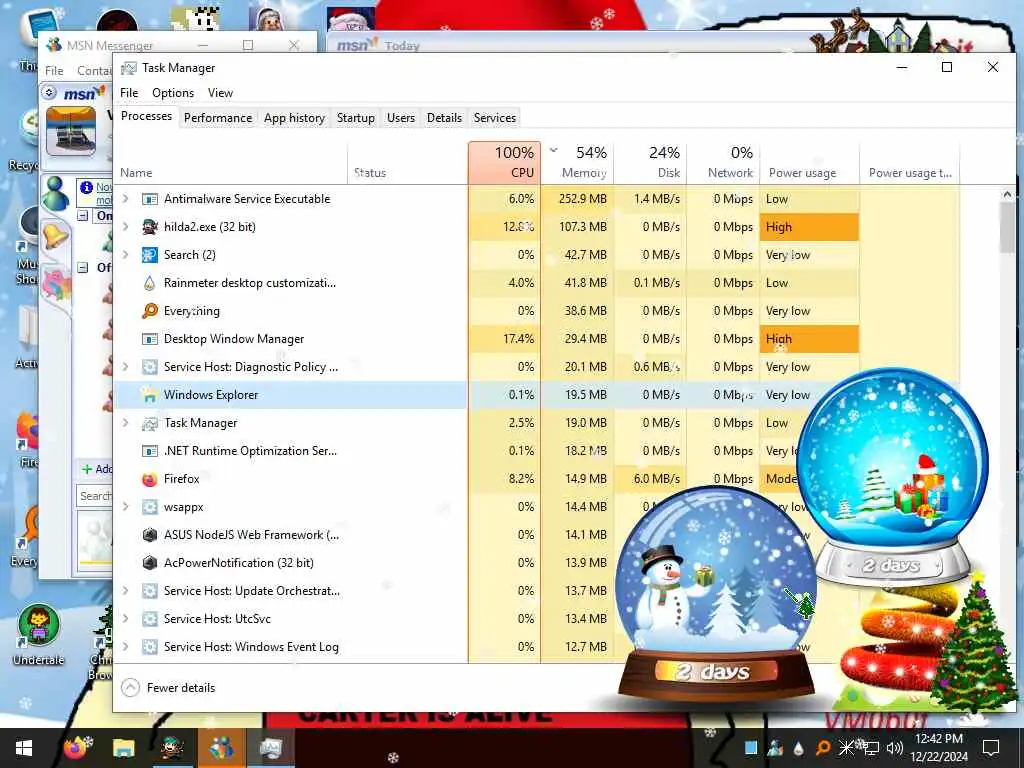Screen dimensions: 1024x768
Task: Click the Rainmeter water-drop process icon
Action: [x=150, y=283]
